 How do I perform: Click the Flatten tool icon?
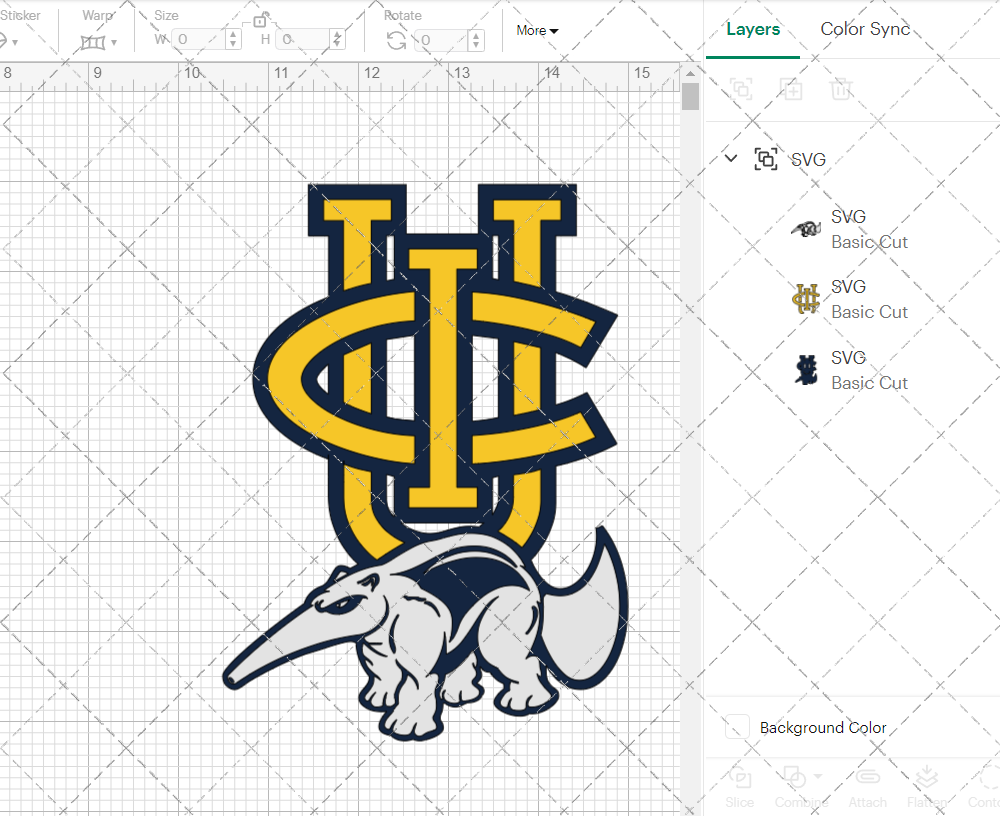(925, 778)
